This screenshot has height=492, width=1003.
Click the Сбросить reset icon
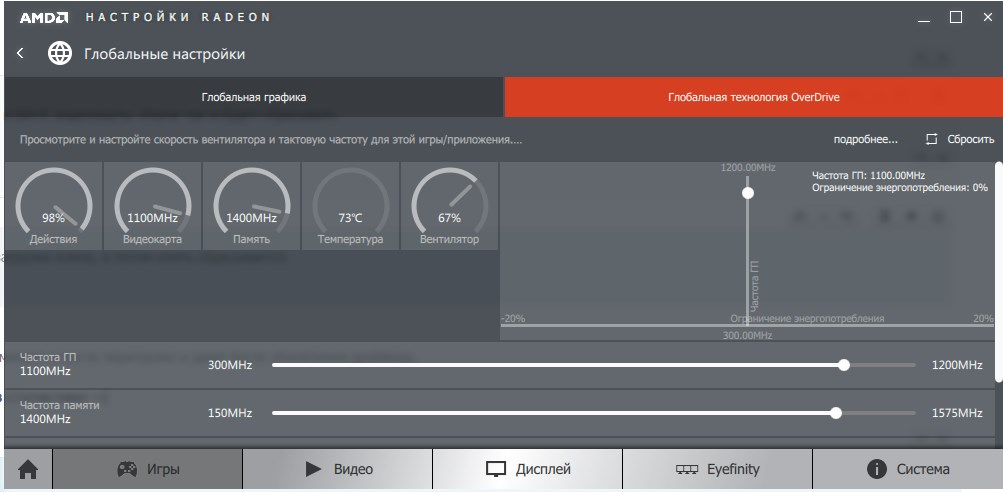point(932,139)
